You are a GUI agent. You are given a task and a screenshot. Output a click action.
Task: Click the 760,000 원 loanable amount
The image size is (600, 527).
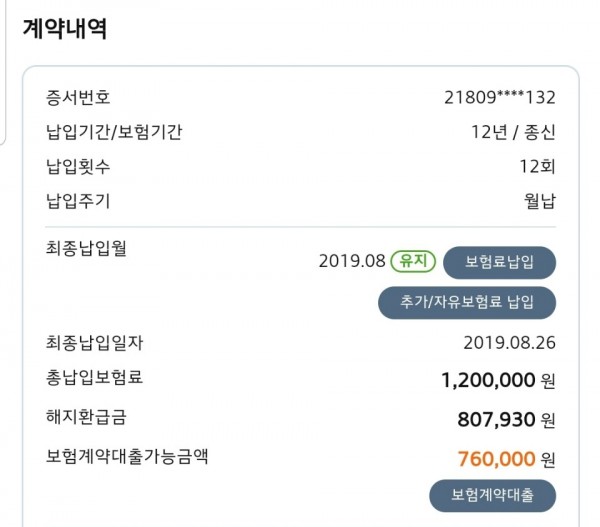click(506, 459)
